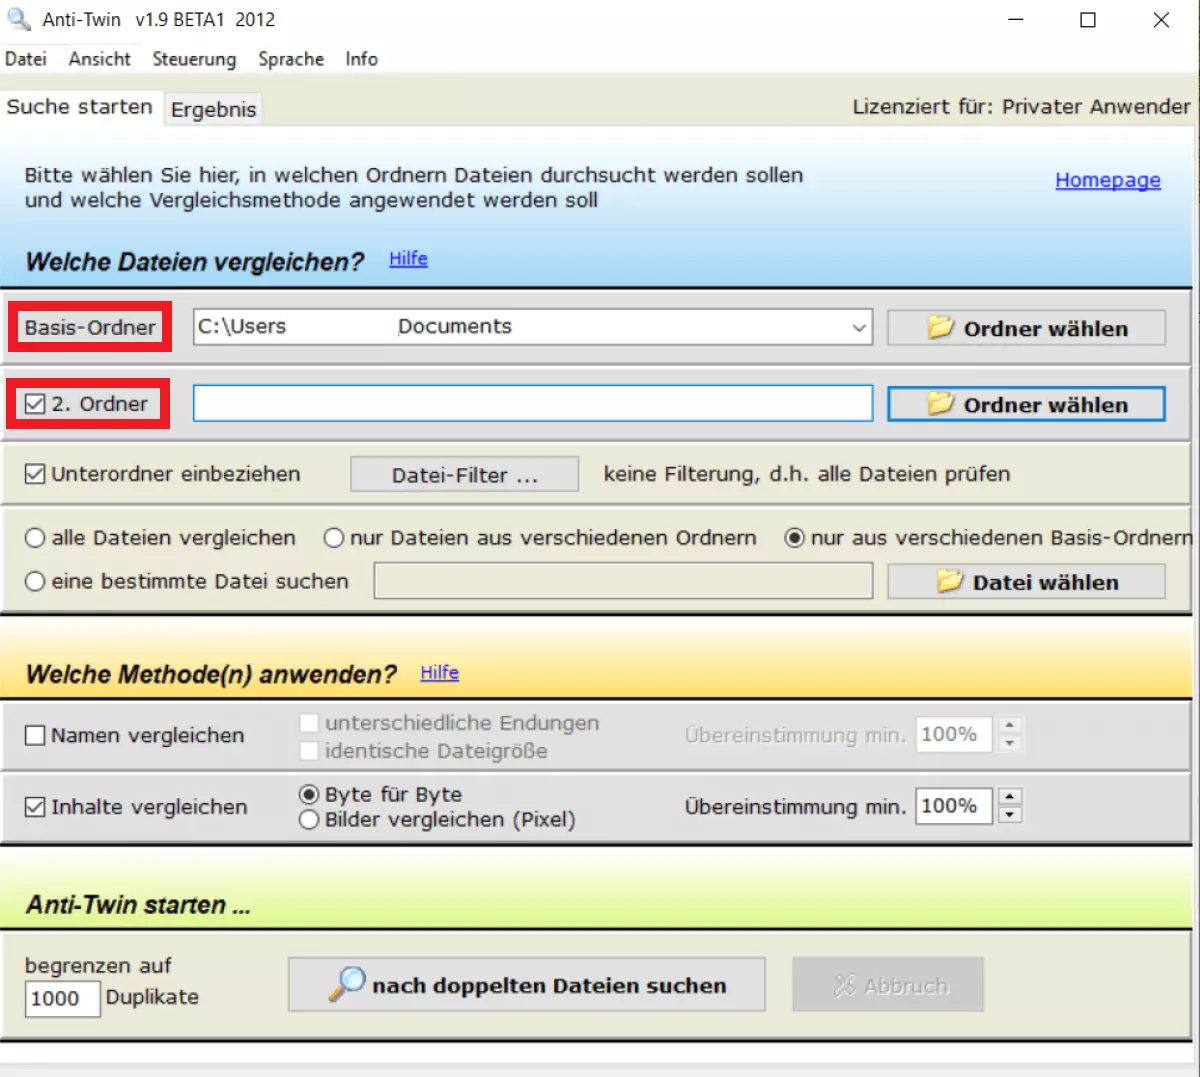The image size is (1200, 1077).
Task: Select nur aus verschiedenen Basis-Ordnern option
Action: [x=795, y=538]
